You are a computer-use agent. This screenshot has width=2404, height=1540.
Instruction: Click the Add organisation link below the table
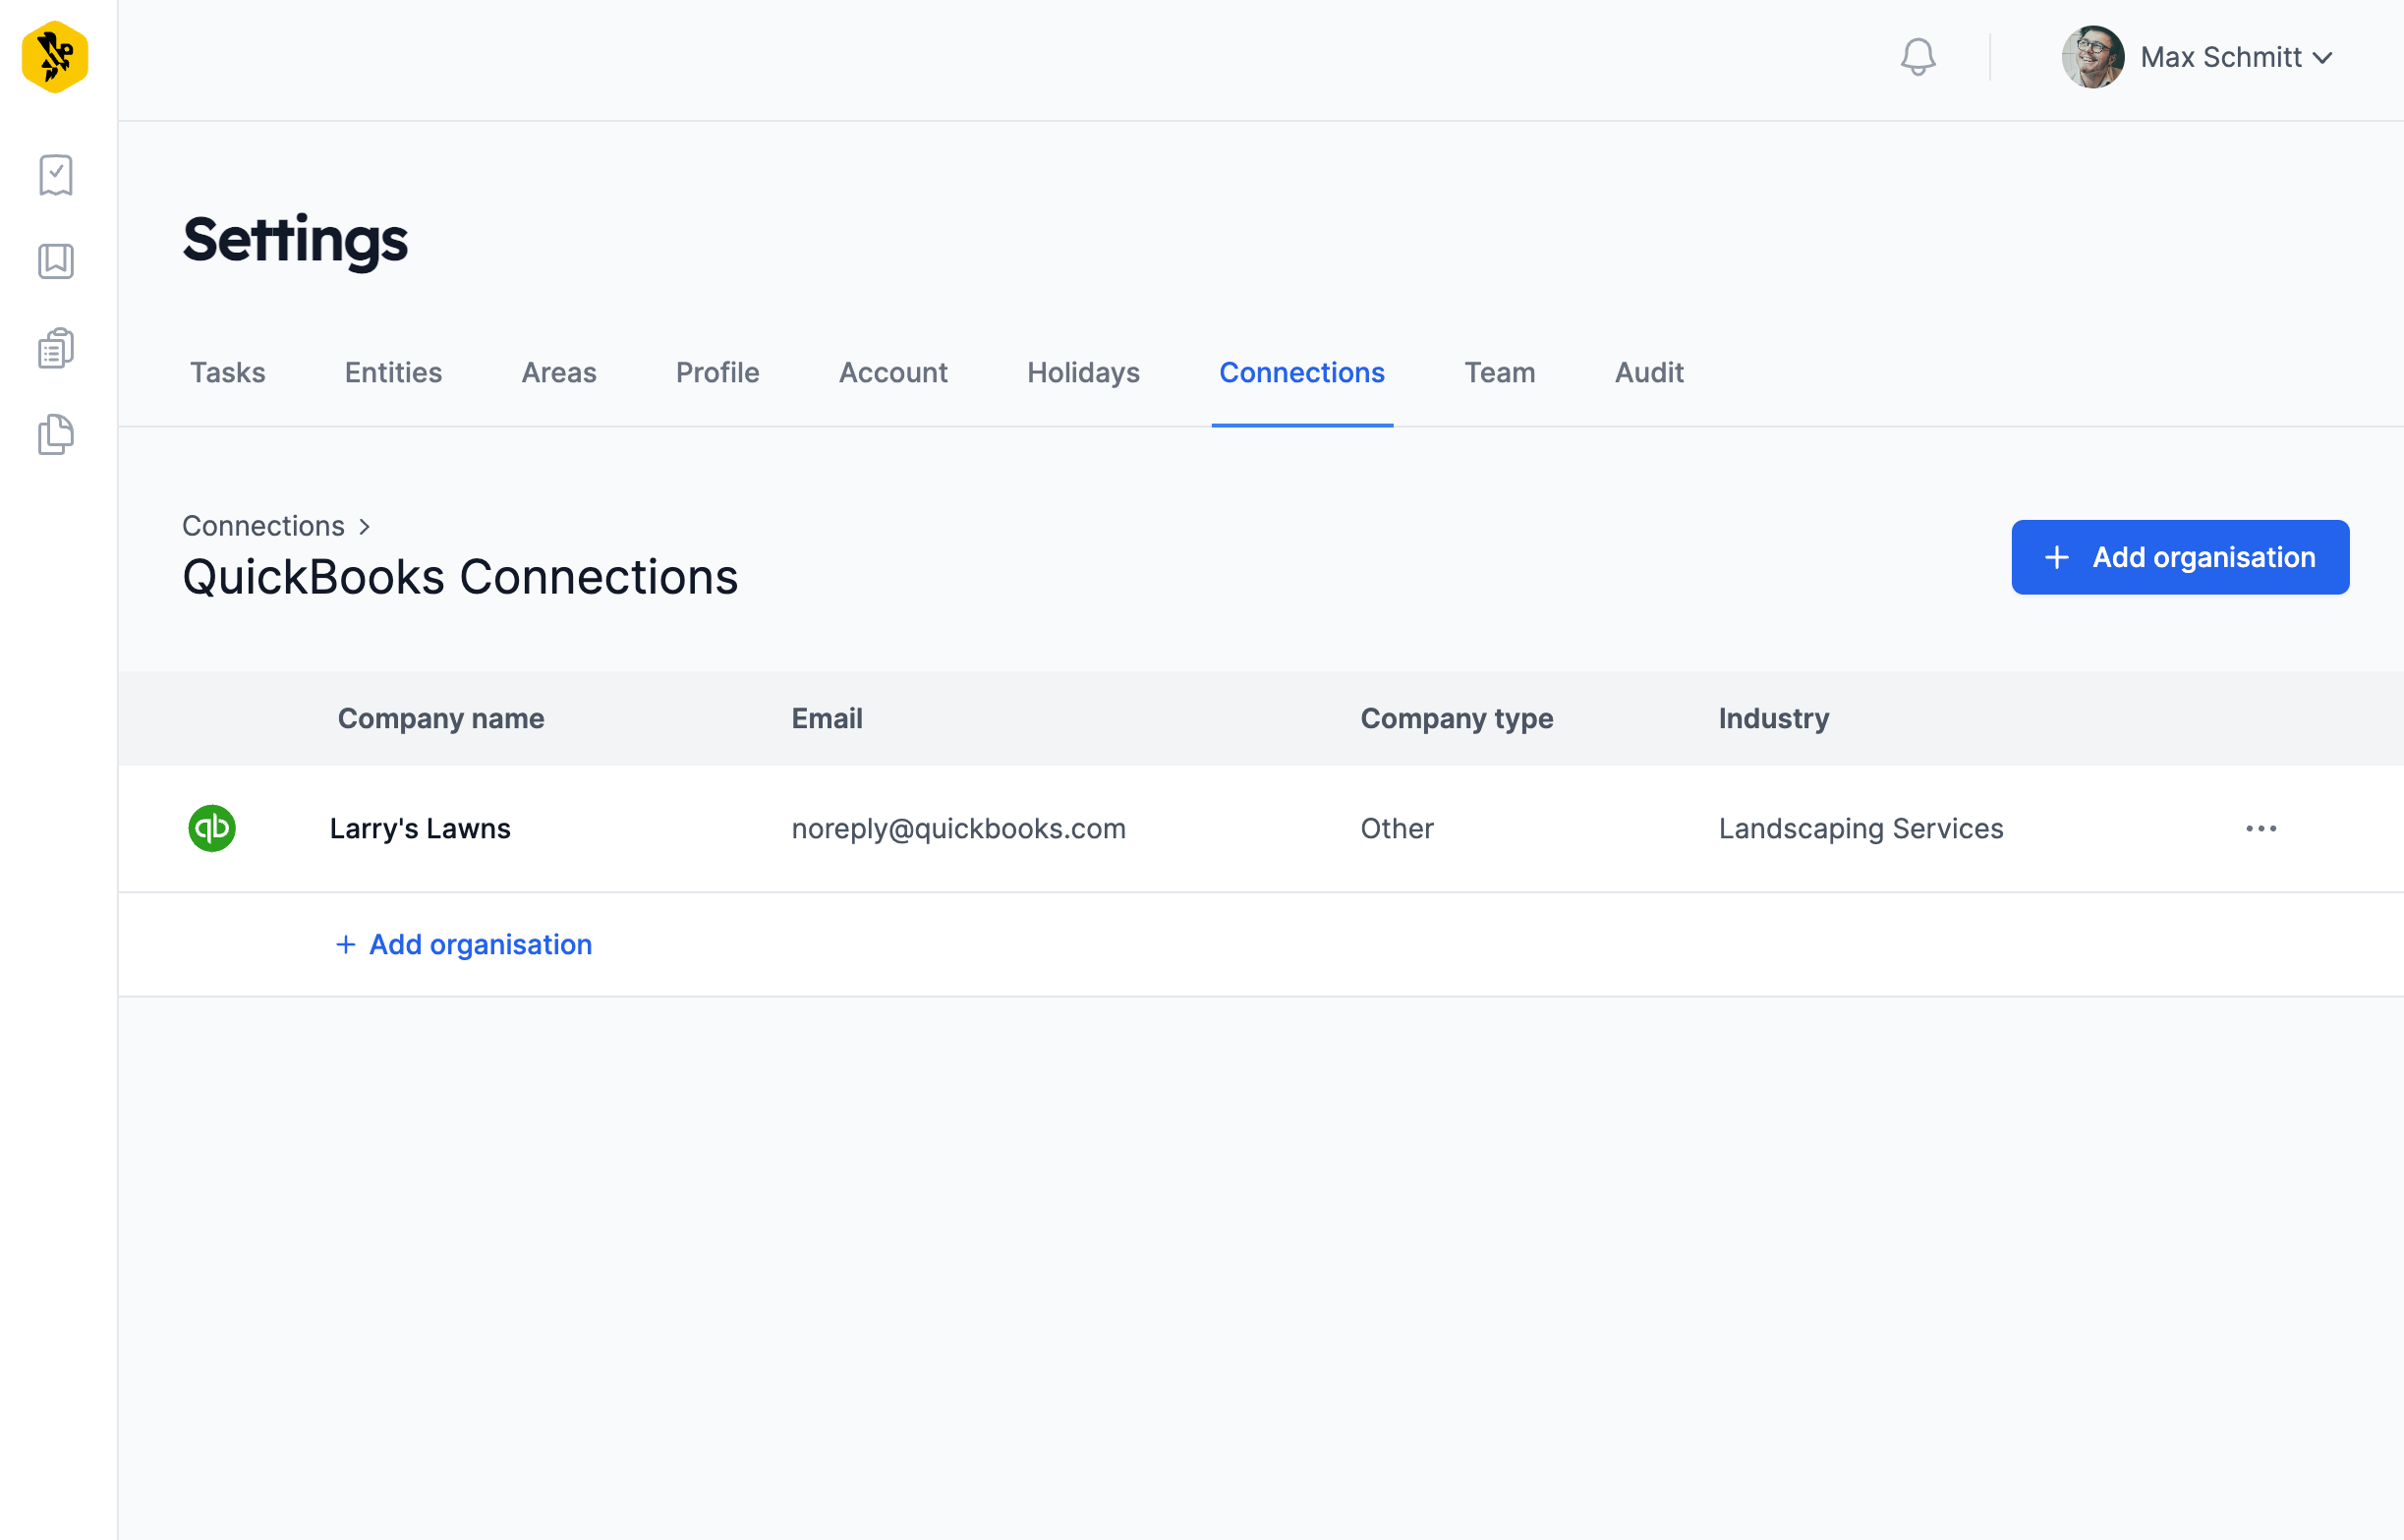tap(464, 944)
